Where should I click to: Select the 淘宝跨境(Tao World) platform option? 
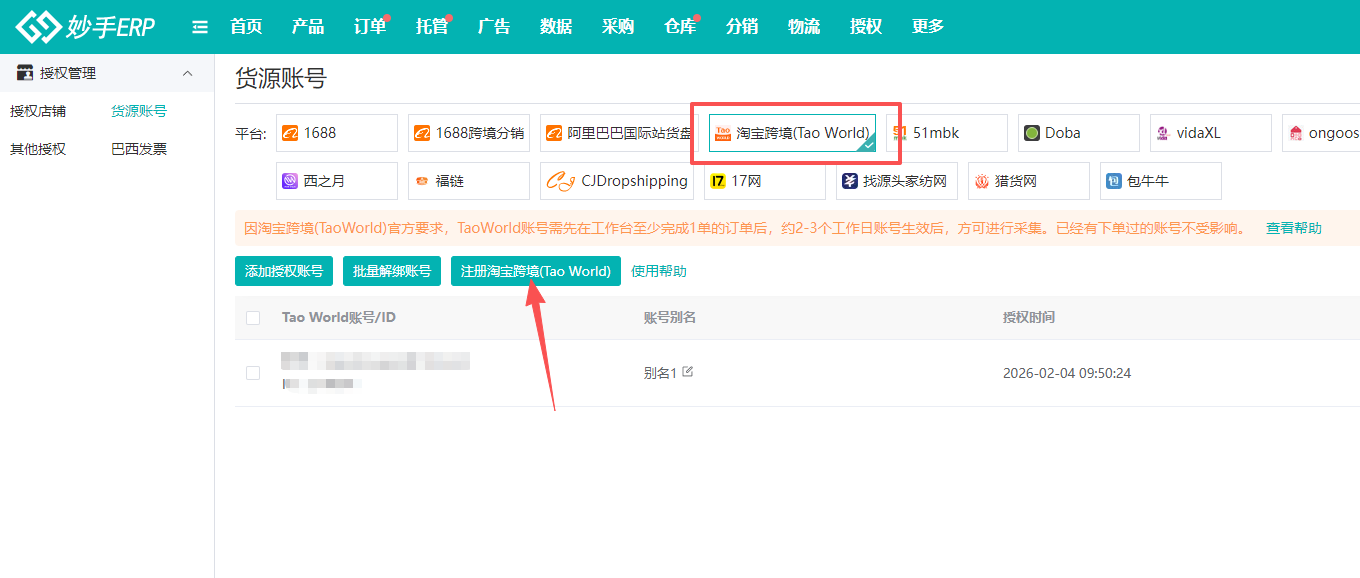[792, 133]
